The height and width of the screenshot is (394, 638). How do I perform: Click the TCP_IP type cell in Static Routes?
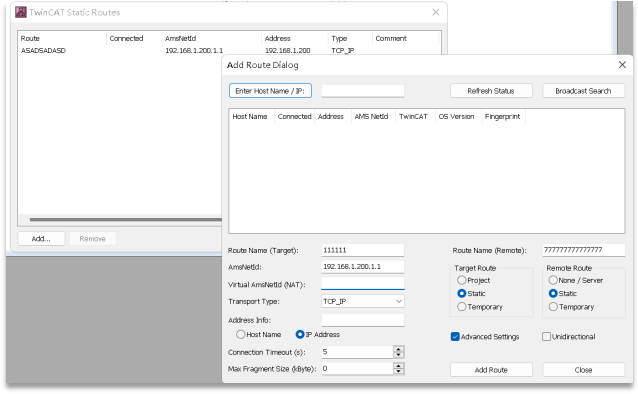(x=343, y=50)
